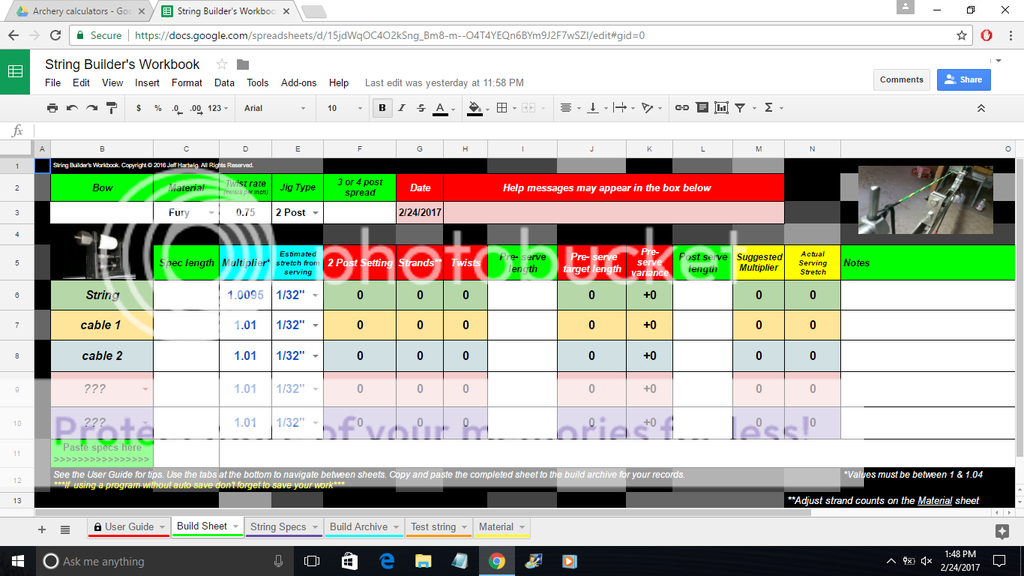Toggle strikethrough formatting
This screenshot has width=1024, height=576.
421,108
